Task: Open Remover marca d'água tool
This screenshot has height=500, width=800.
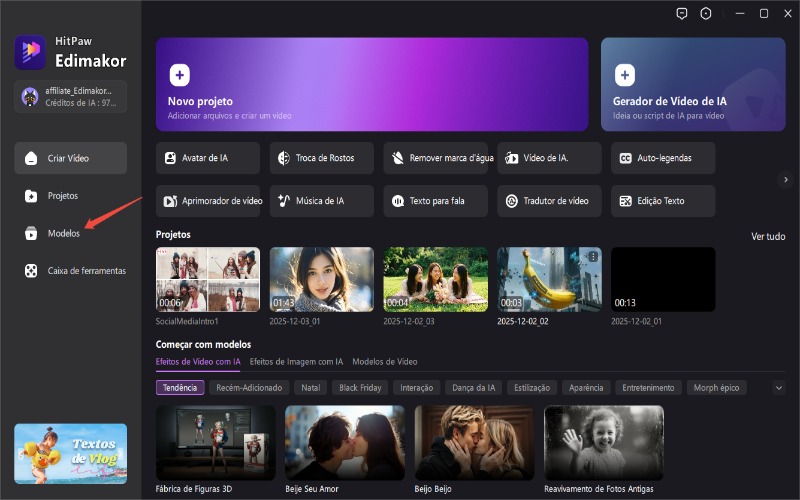Action: point(436,158)
